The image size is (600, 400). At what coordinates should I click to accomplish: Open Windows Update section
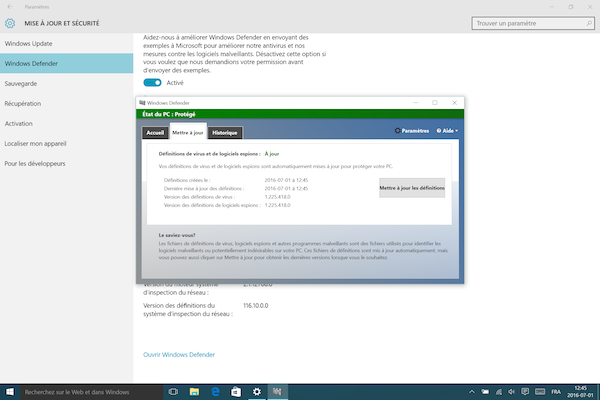coord(67,44)
